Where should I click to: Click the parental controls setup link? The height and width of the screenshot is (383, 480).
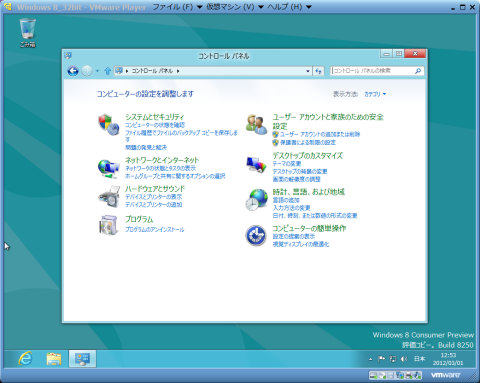click(x=308, y=143)
